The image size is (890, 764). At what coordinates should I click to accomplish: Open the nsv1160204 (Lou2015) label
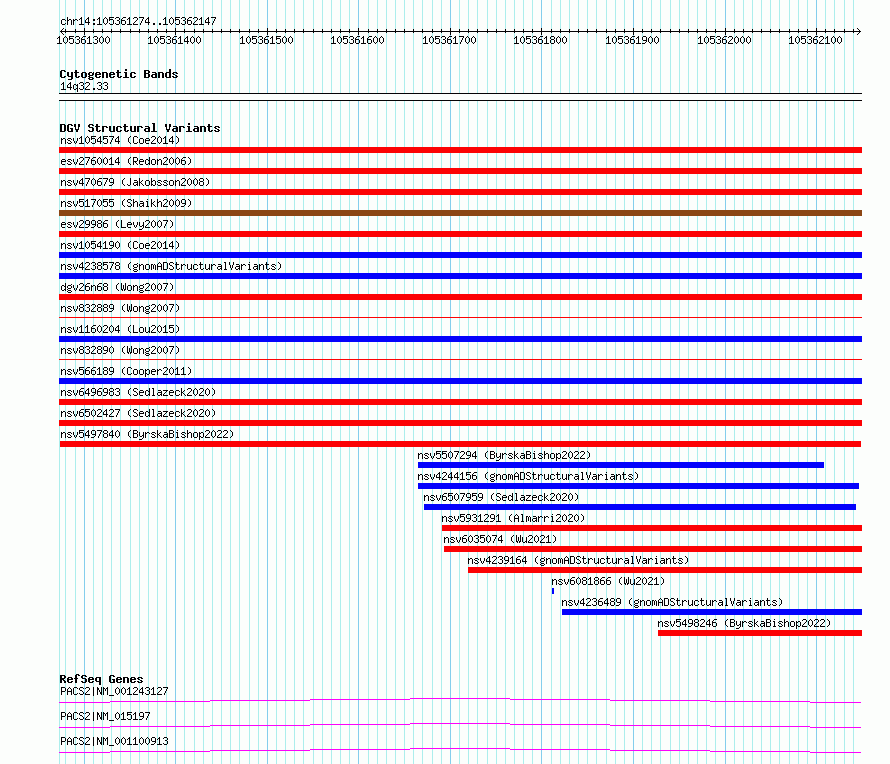point(120,329)
